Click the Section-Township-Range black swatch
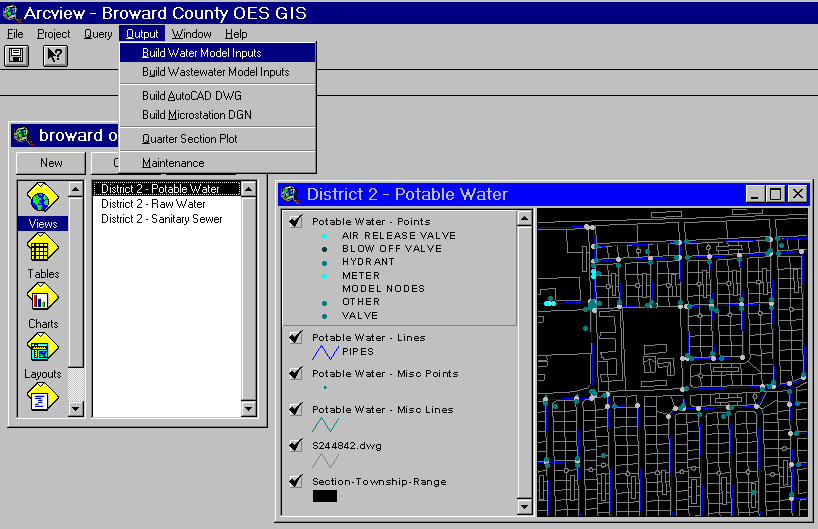The height and width of the screenshot is (529, 818). [x=325, y=496]
